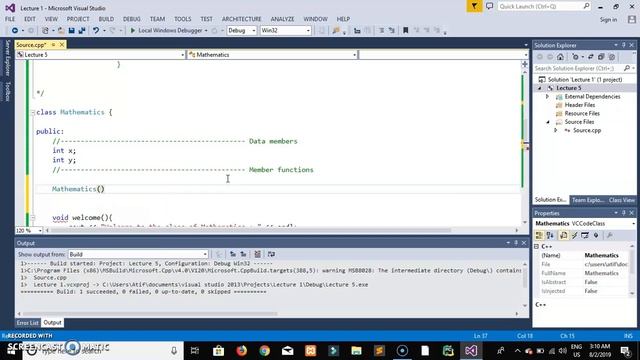Click the Property Pages icon in Properties
Screen dimensions: 640x360
click(609, 236)
